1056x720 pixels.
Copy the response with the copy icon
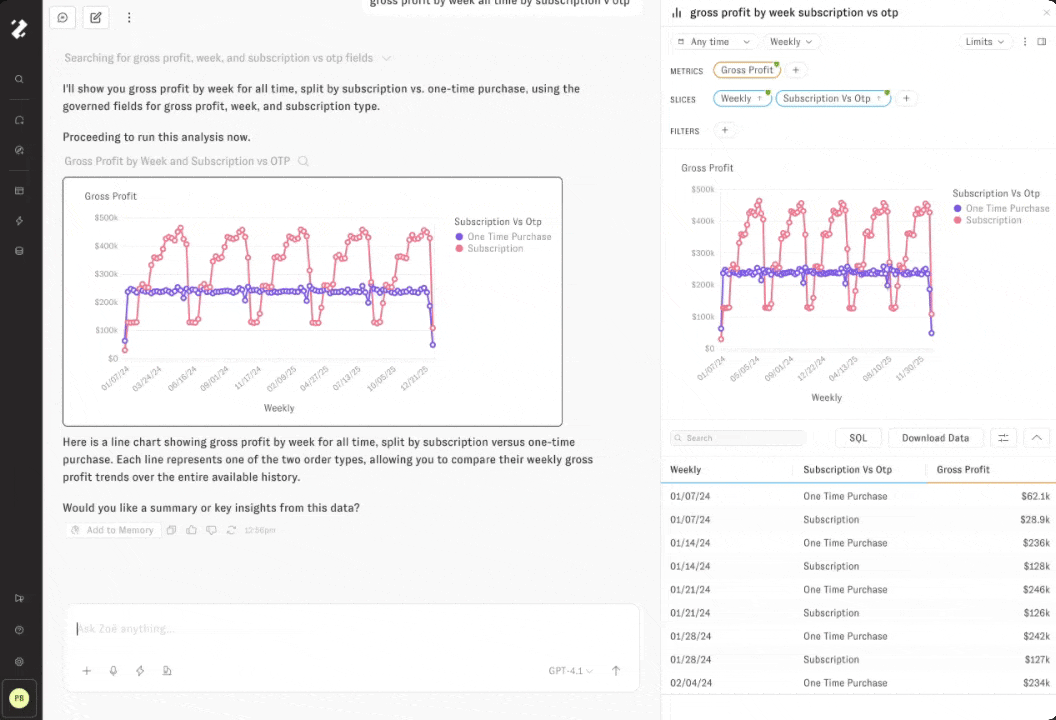(171, 530)
